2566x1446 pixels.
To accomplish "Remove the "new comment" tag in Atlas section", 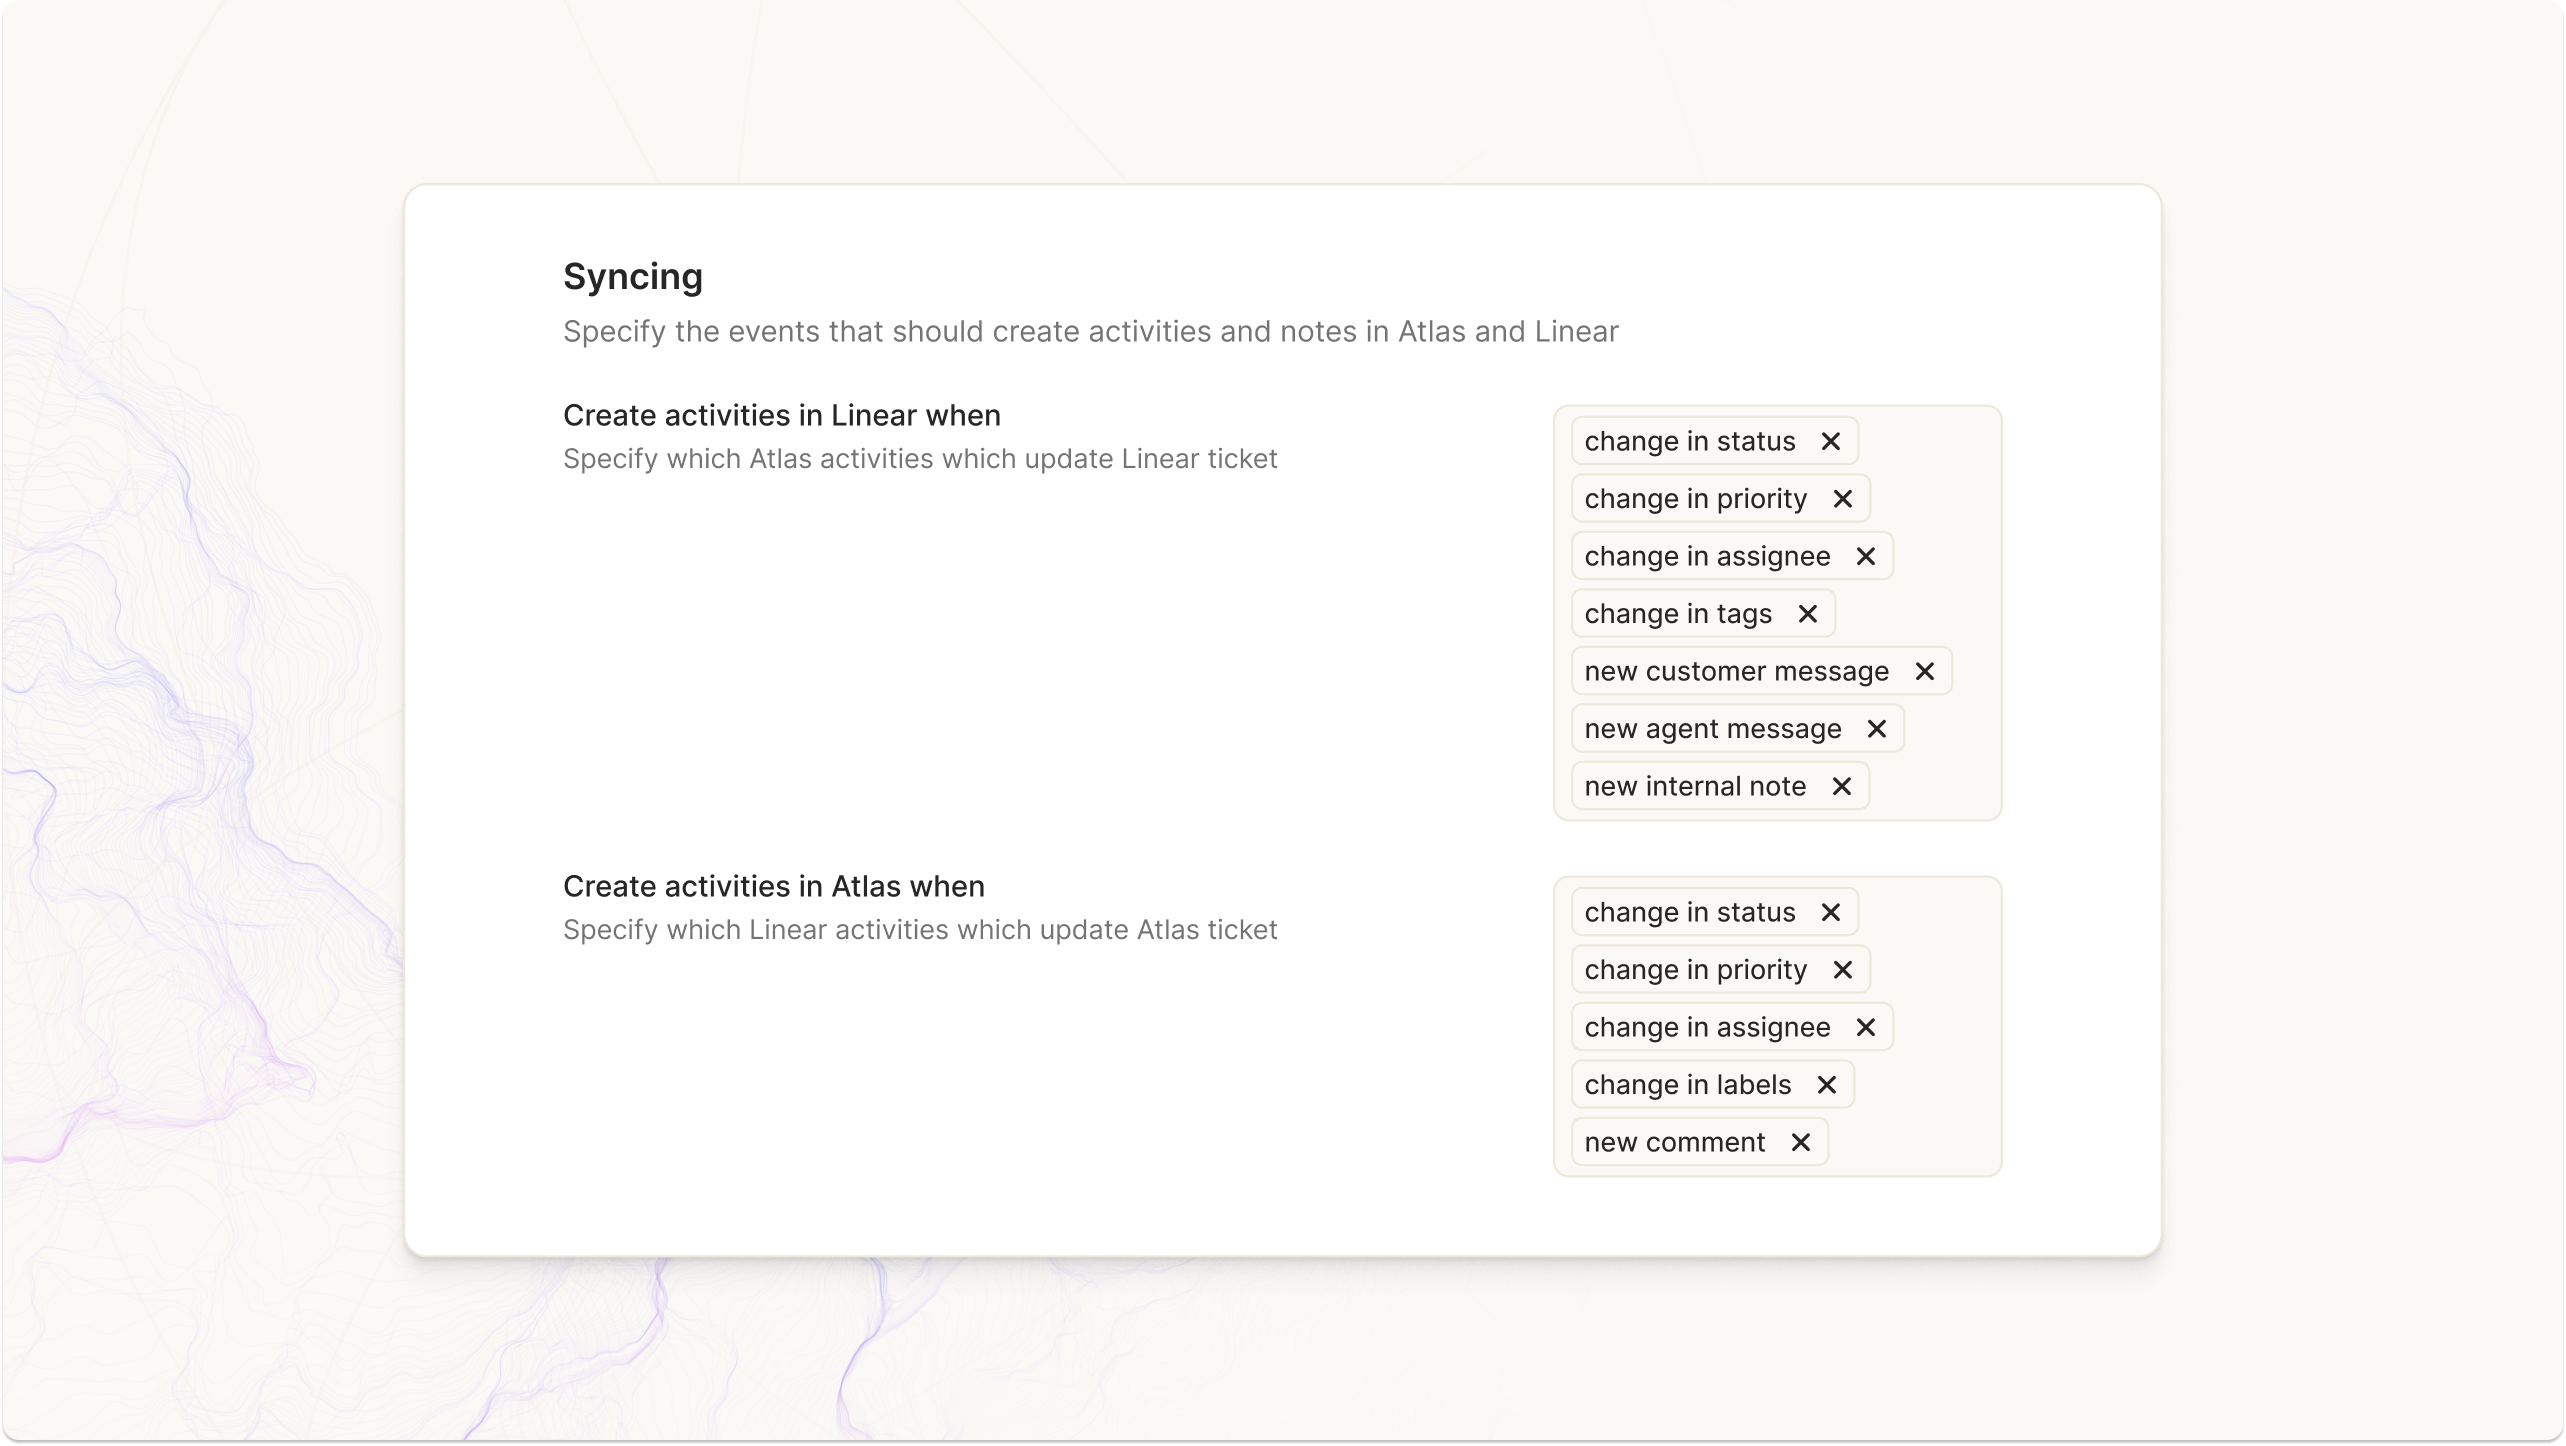I will pos(1801,1141).
